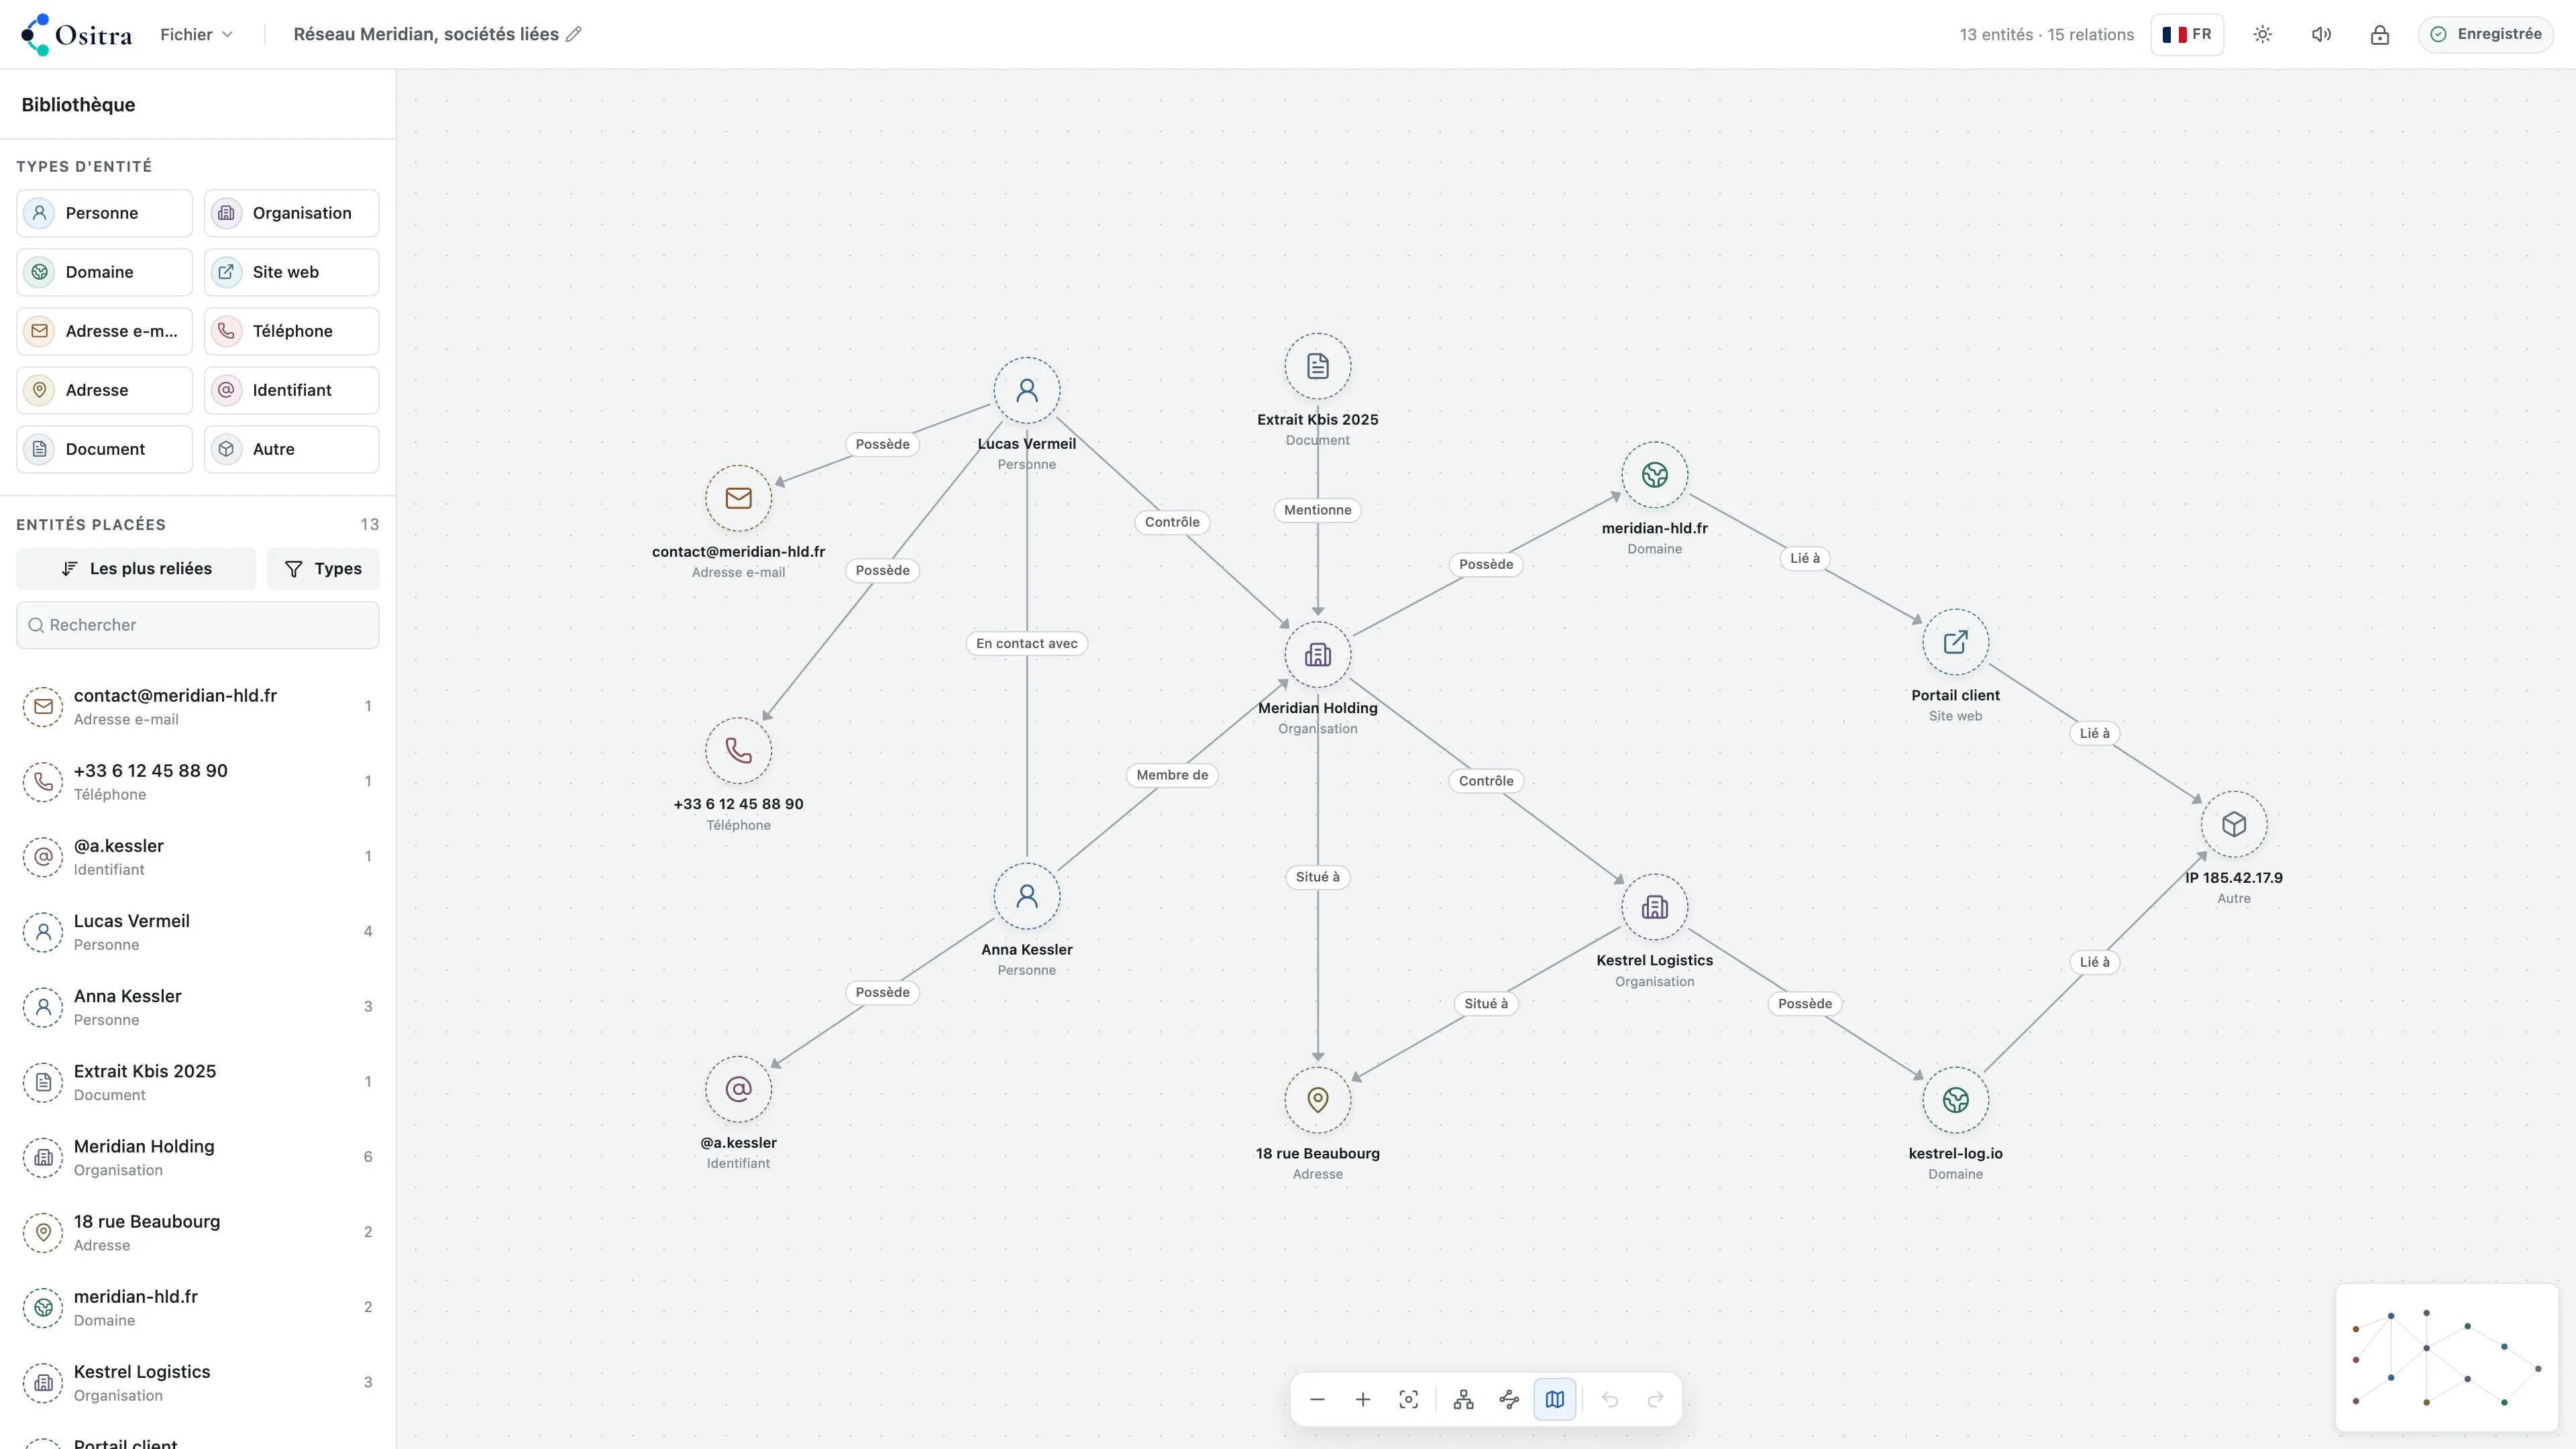Screen dimensions: 2576x1449
Task: Select Domaine entity type
Action: (x=104, y=272)
